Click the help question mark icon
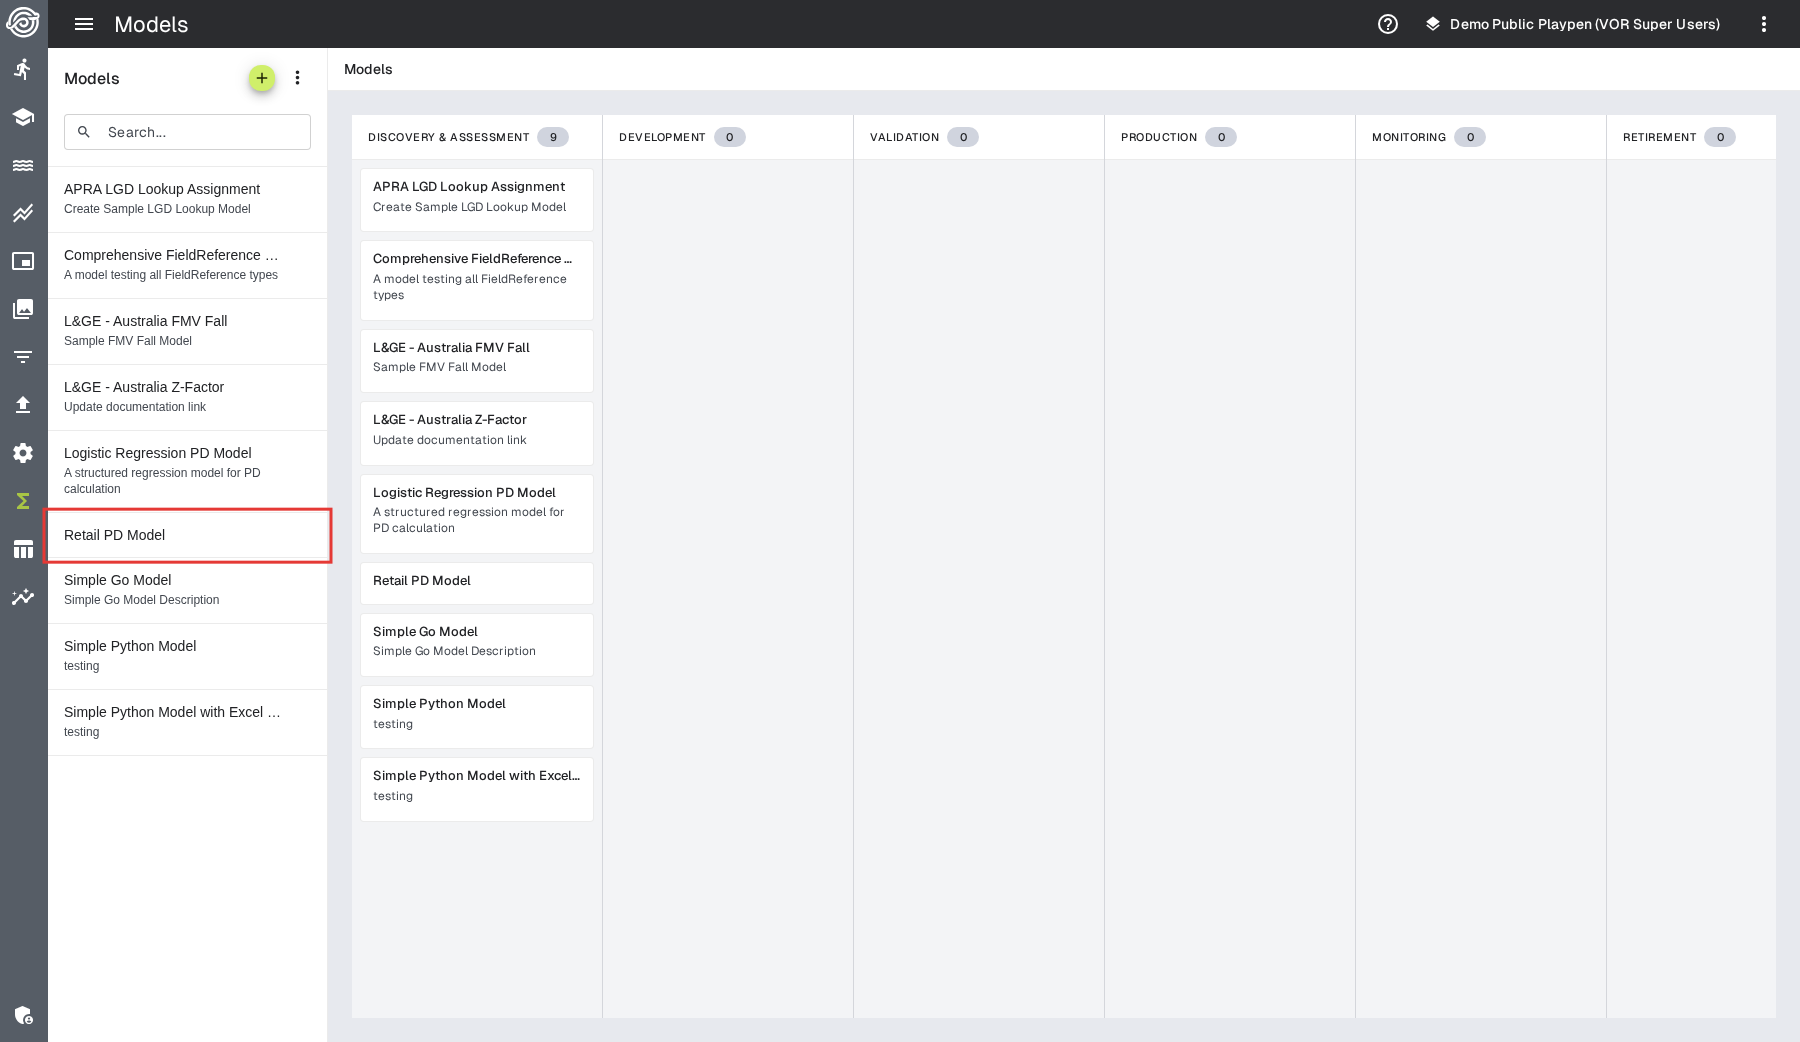 click(x=1387, y=24)
